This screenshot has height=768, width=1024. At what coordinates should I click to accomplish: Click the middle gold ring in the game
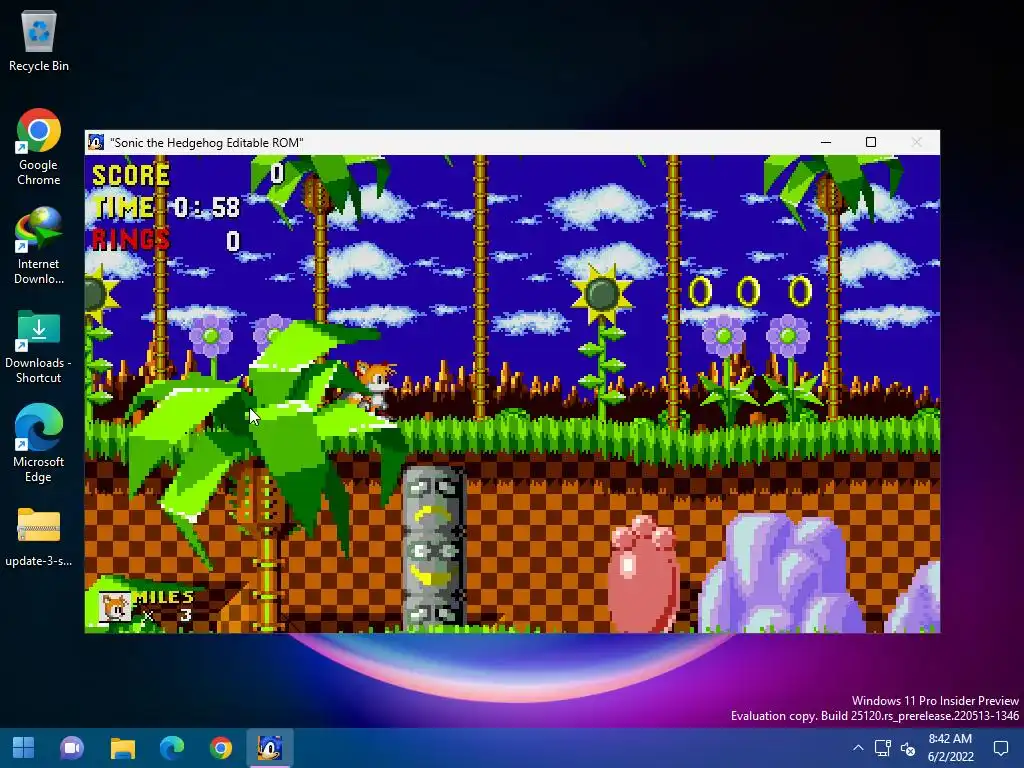click(x=748, y=291)
